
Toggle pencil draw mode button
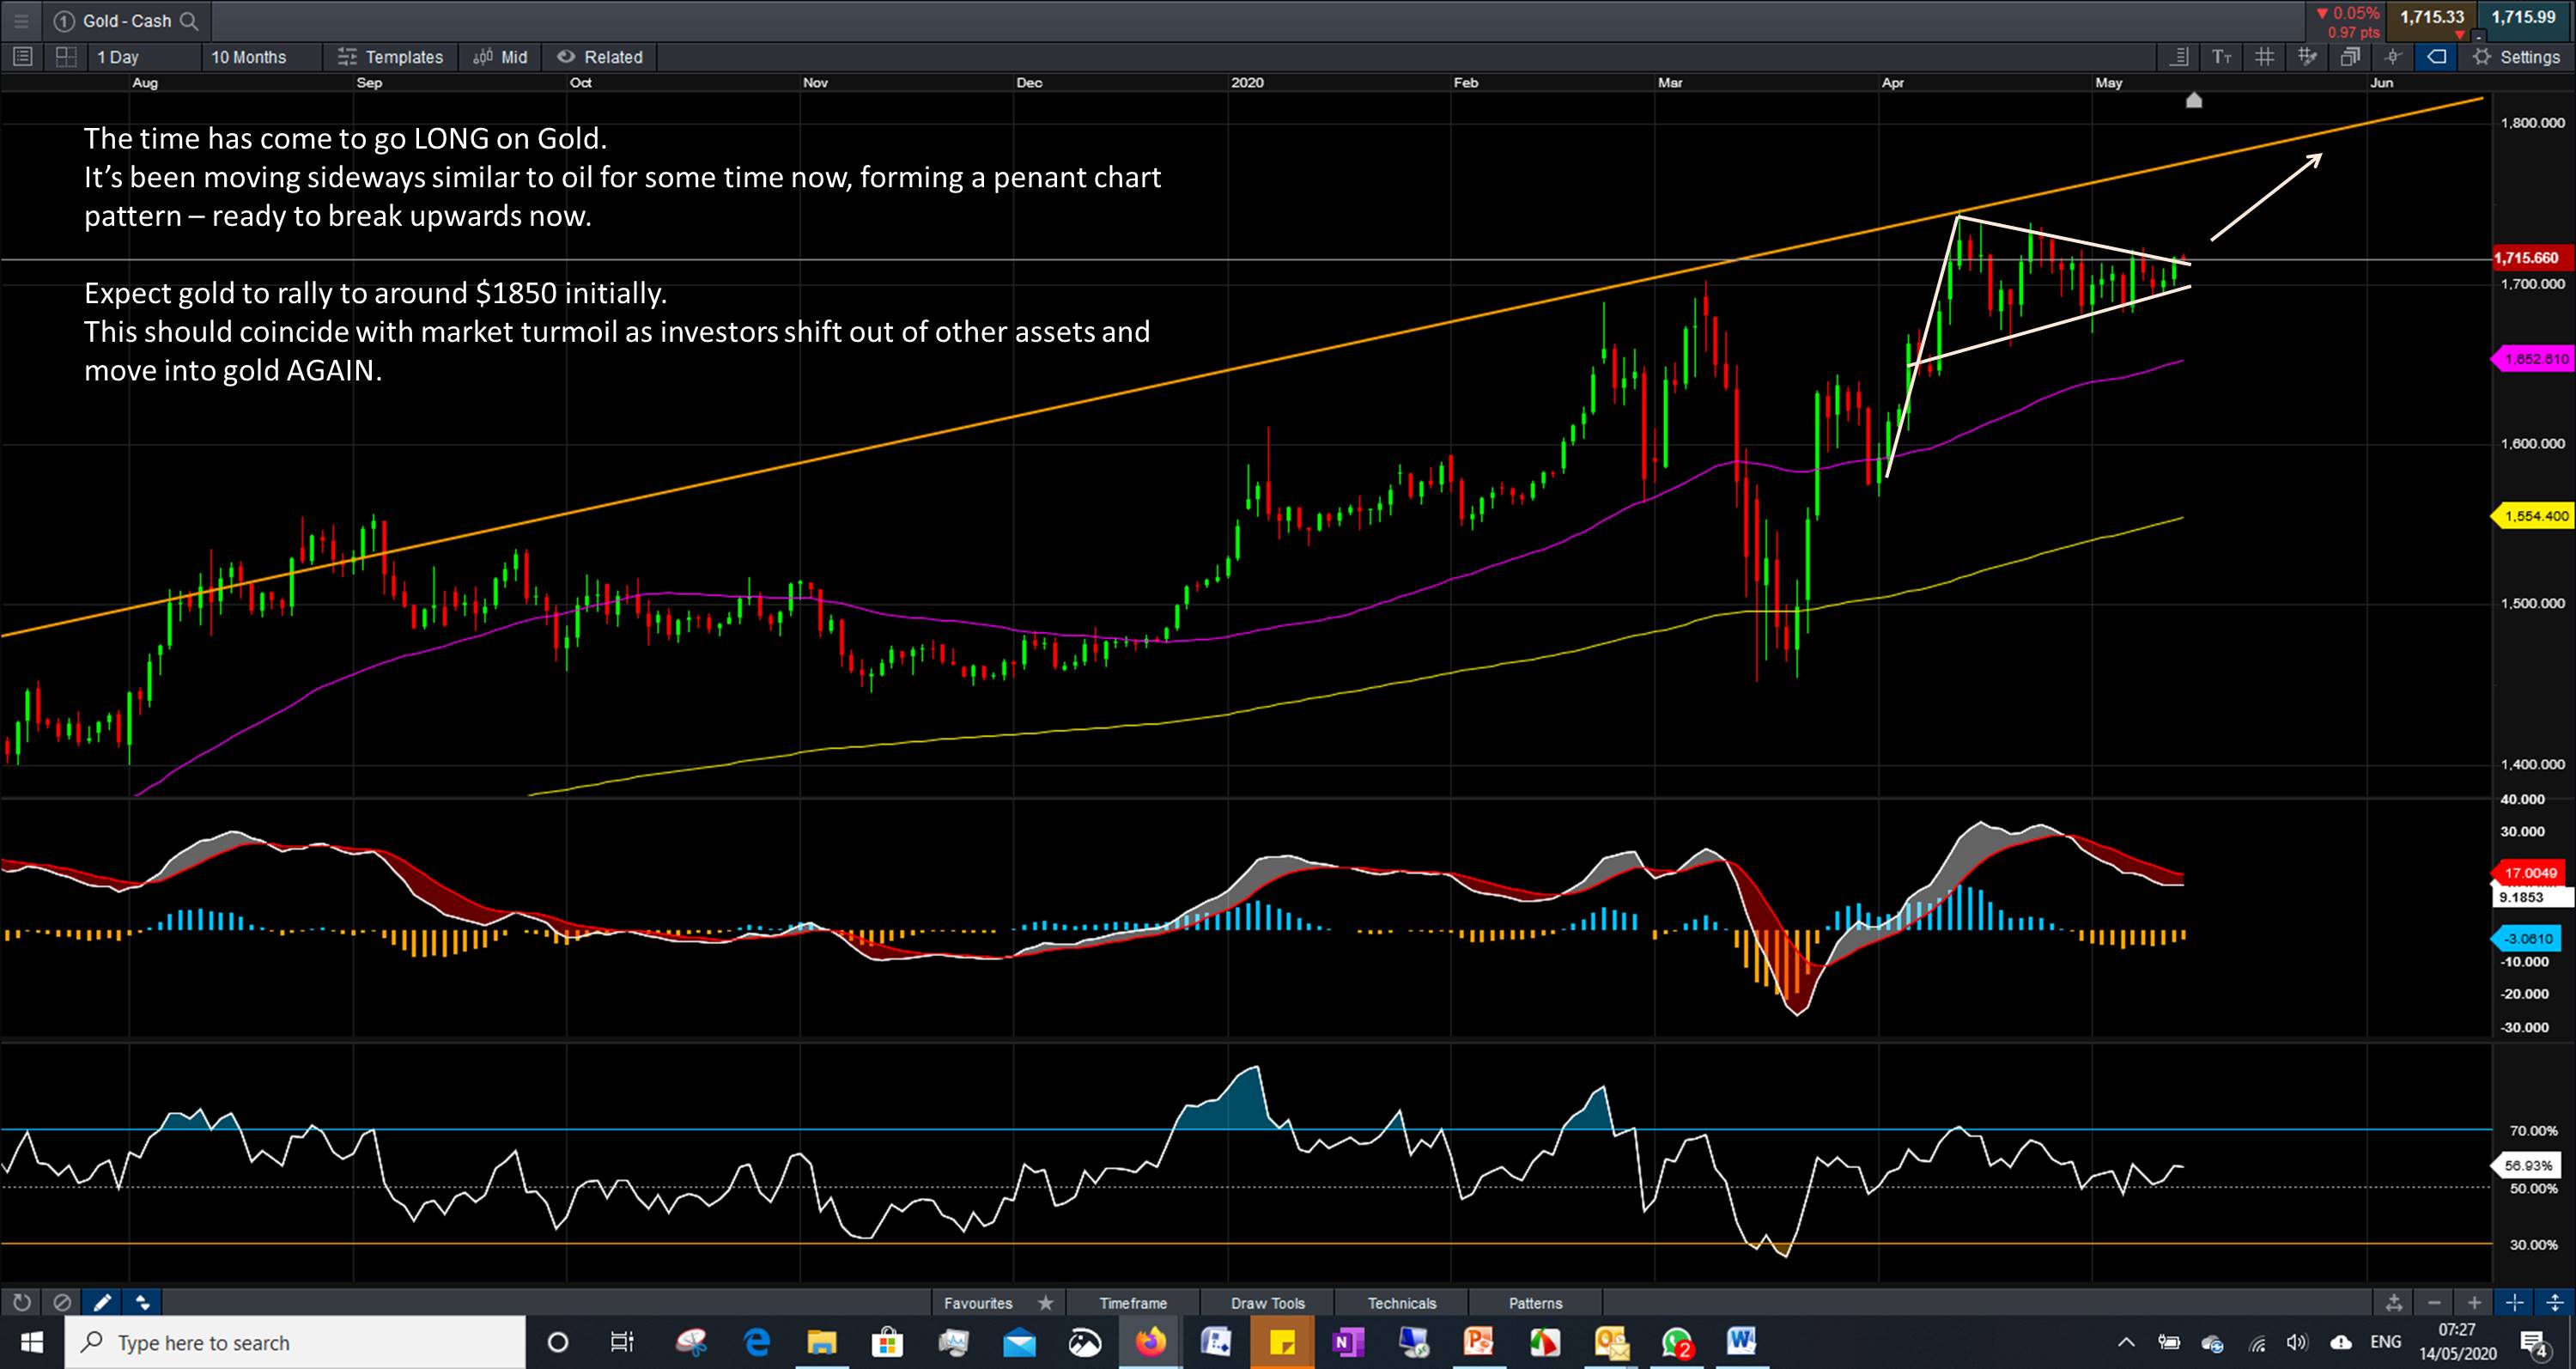click(x=102, y=1302)
